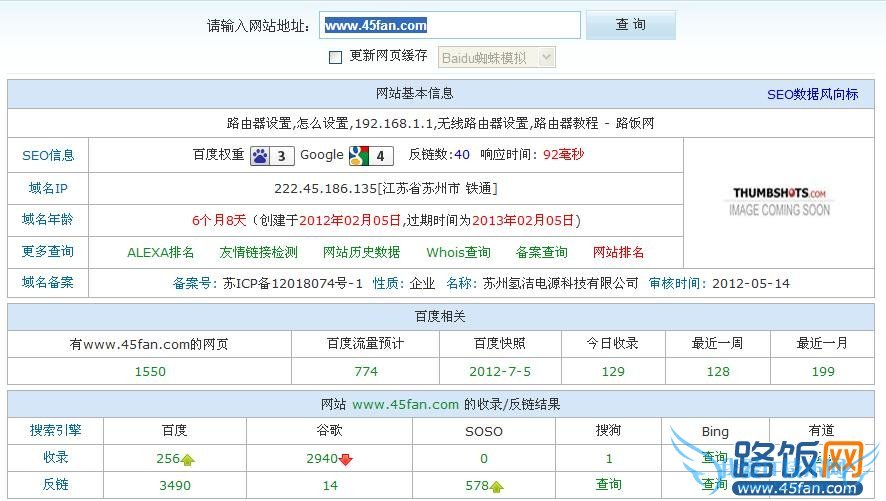Open the red 网站排名 link
This screenshot has width=886, height=501.
click(618, 252)
